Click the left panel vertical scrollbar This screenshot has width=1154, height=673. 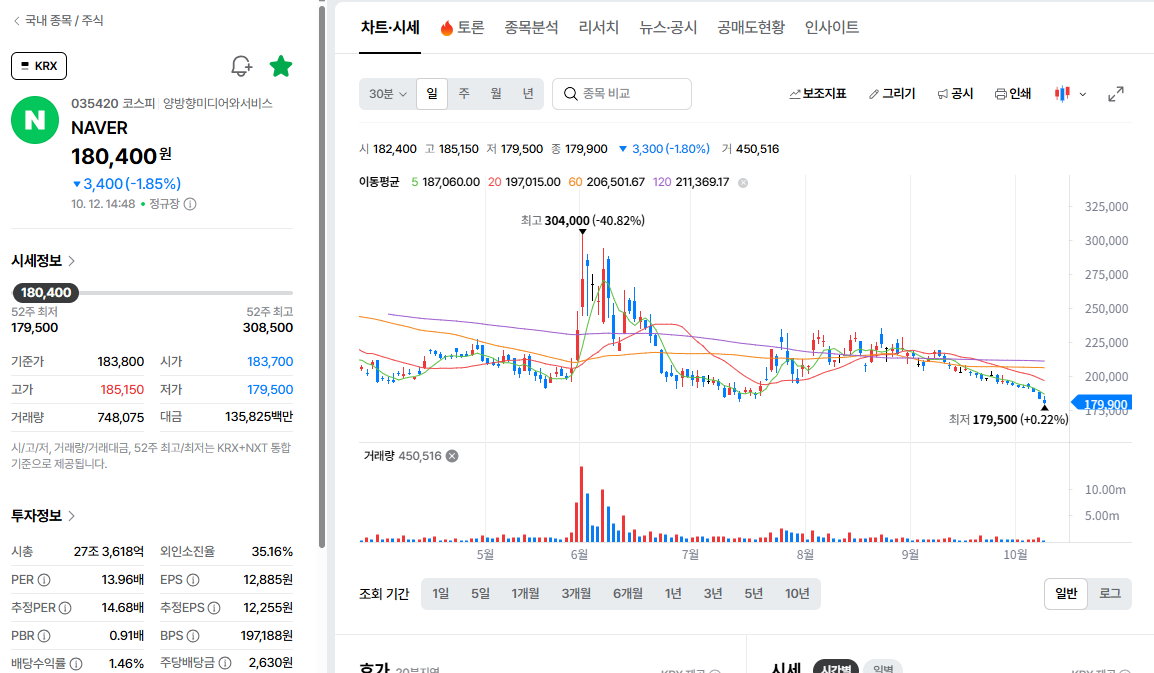[x=322, y=278]
